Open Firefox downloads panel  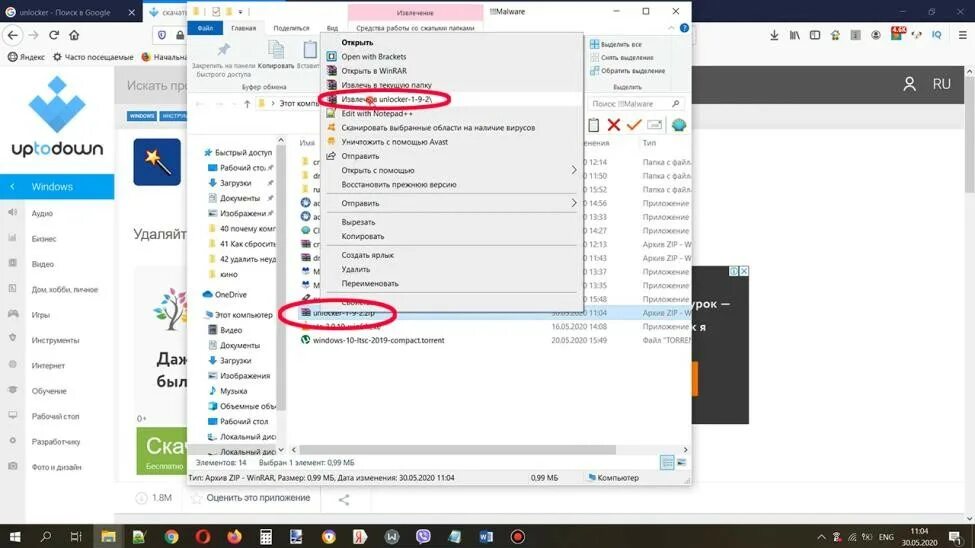click(x=774, y=35)
